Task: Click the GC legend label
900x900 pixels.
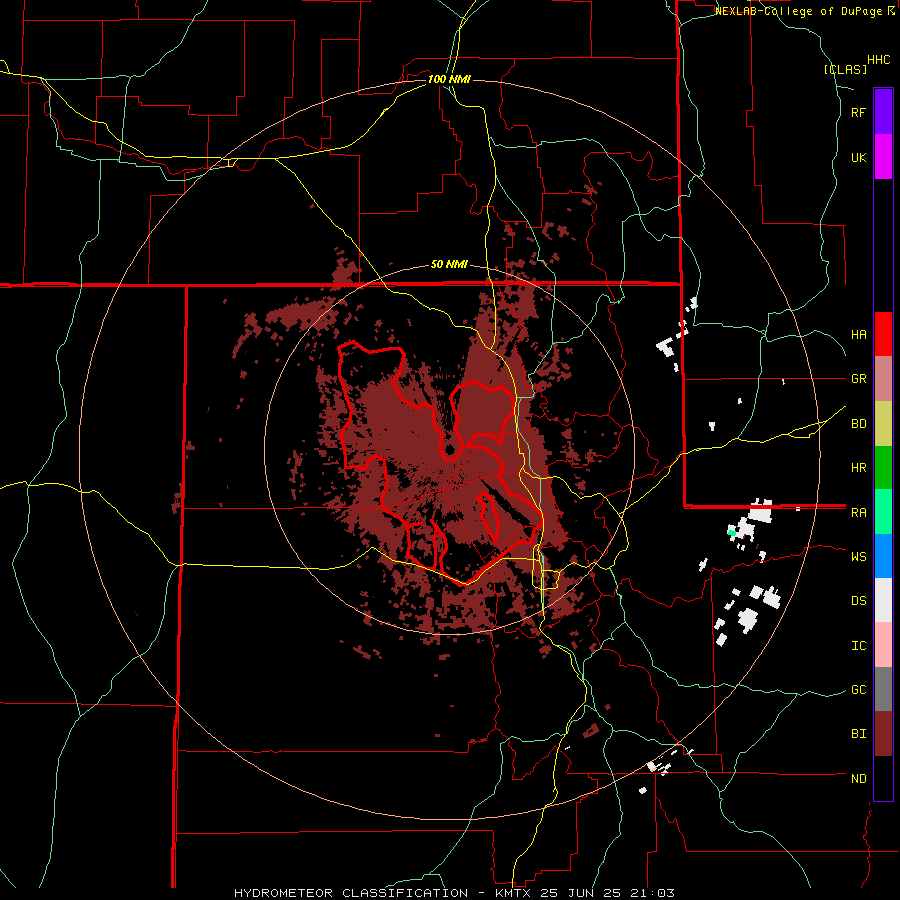Action: [858, 690]
